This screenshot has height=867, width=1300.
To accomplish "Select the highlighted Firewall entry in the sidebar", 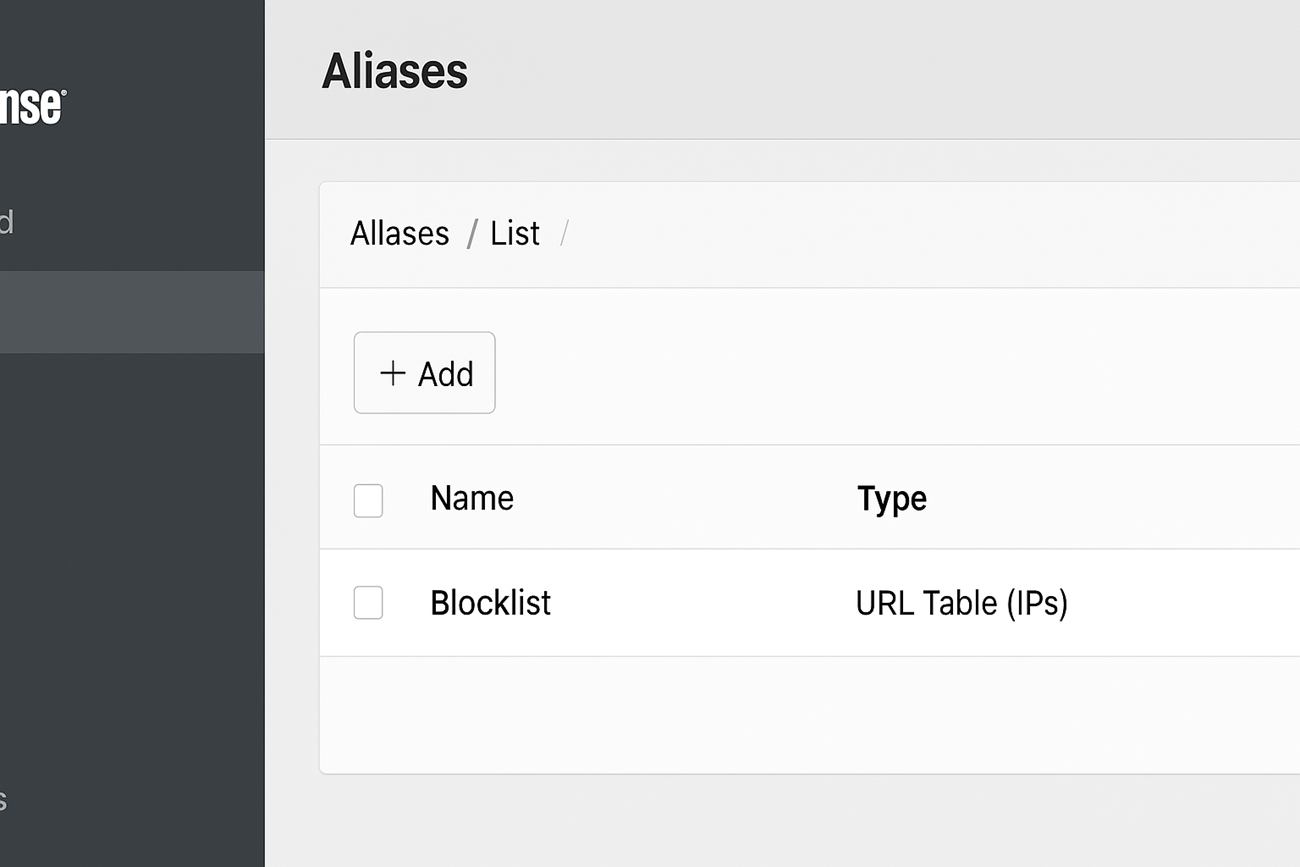I will tap(130, 312).
